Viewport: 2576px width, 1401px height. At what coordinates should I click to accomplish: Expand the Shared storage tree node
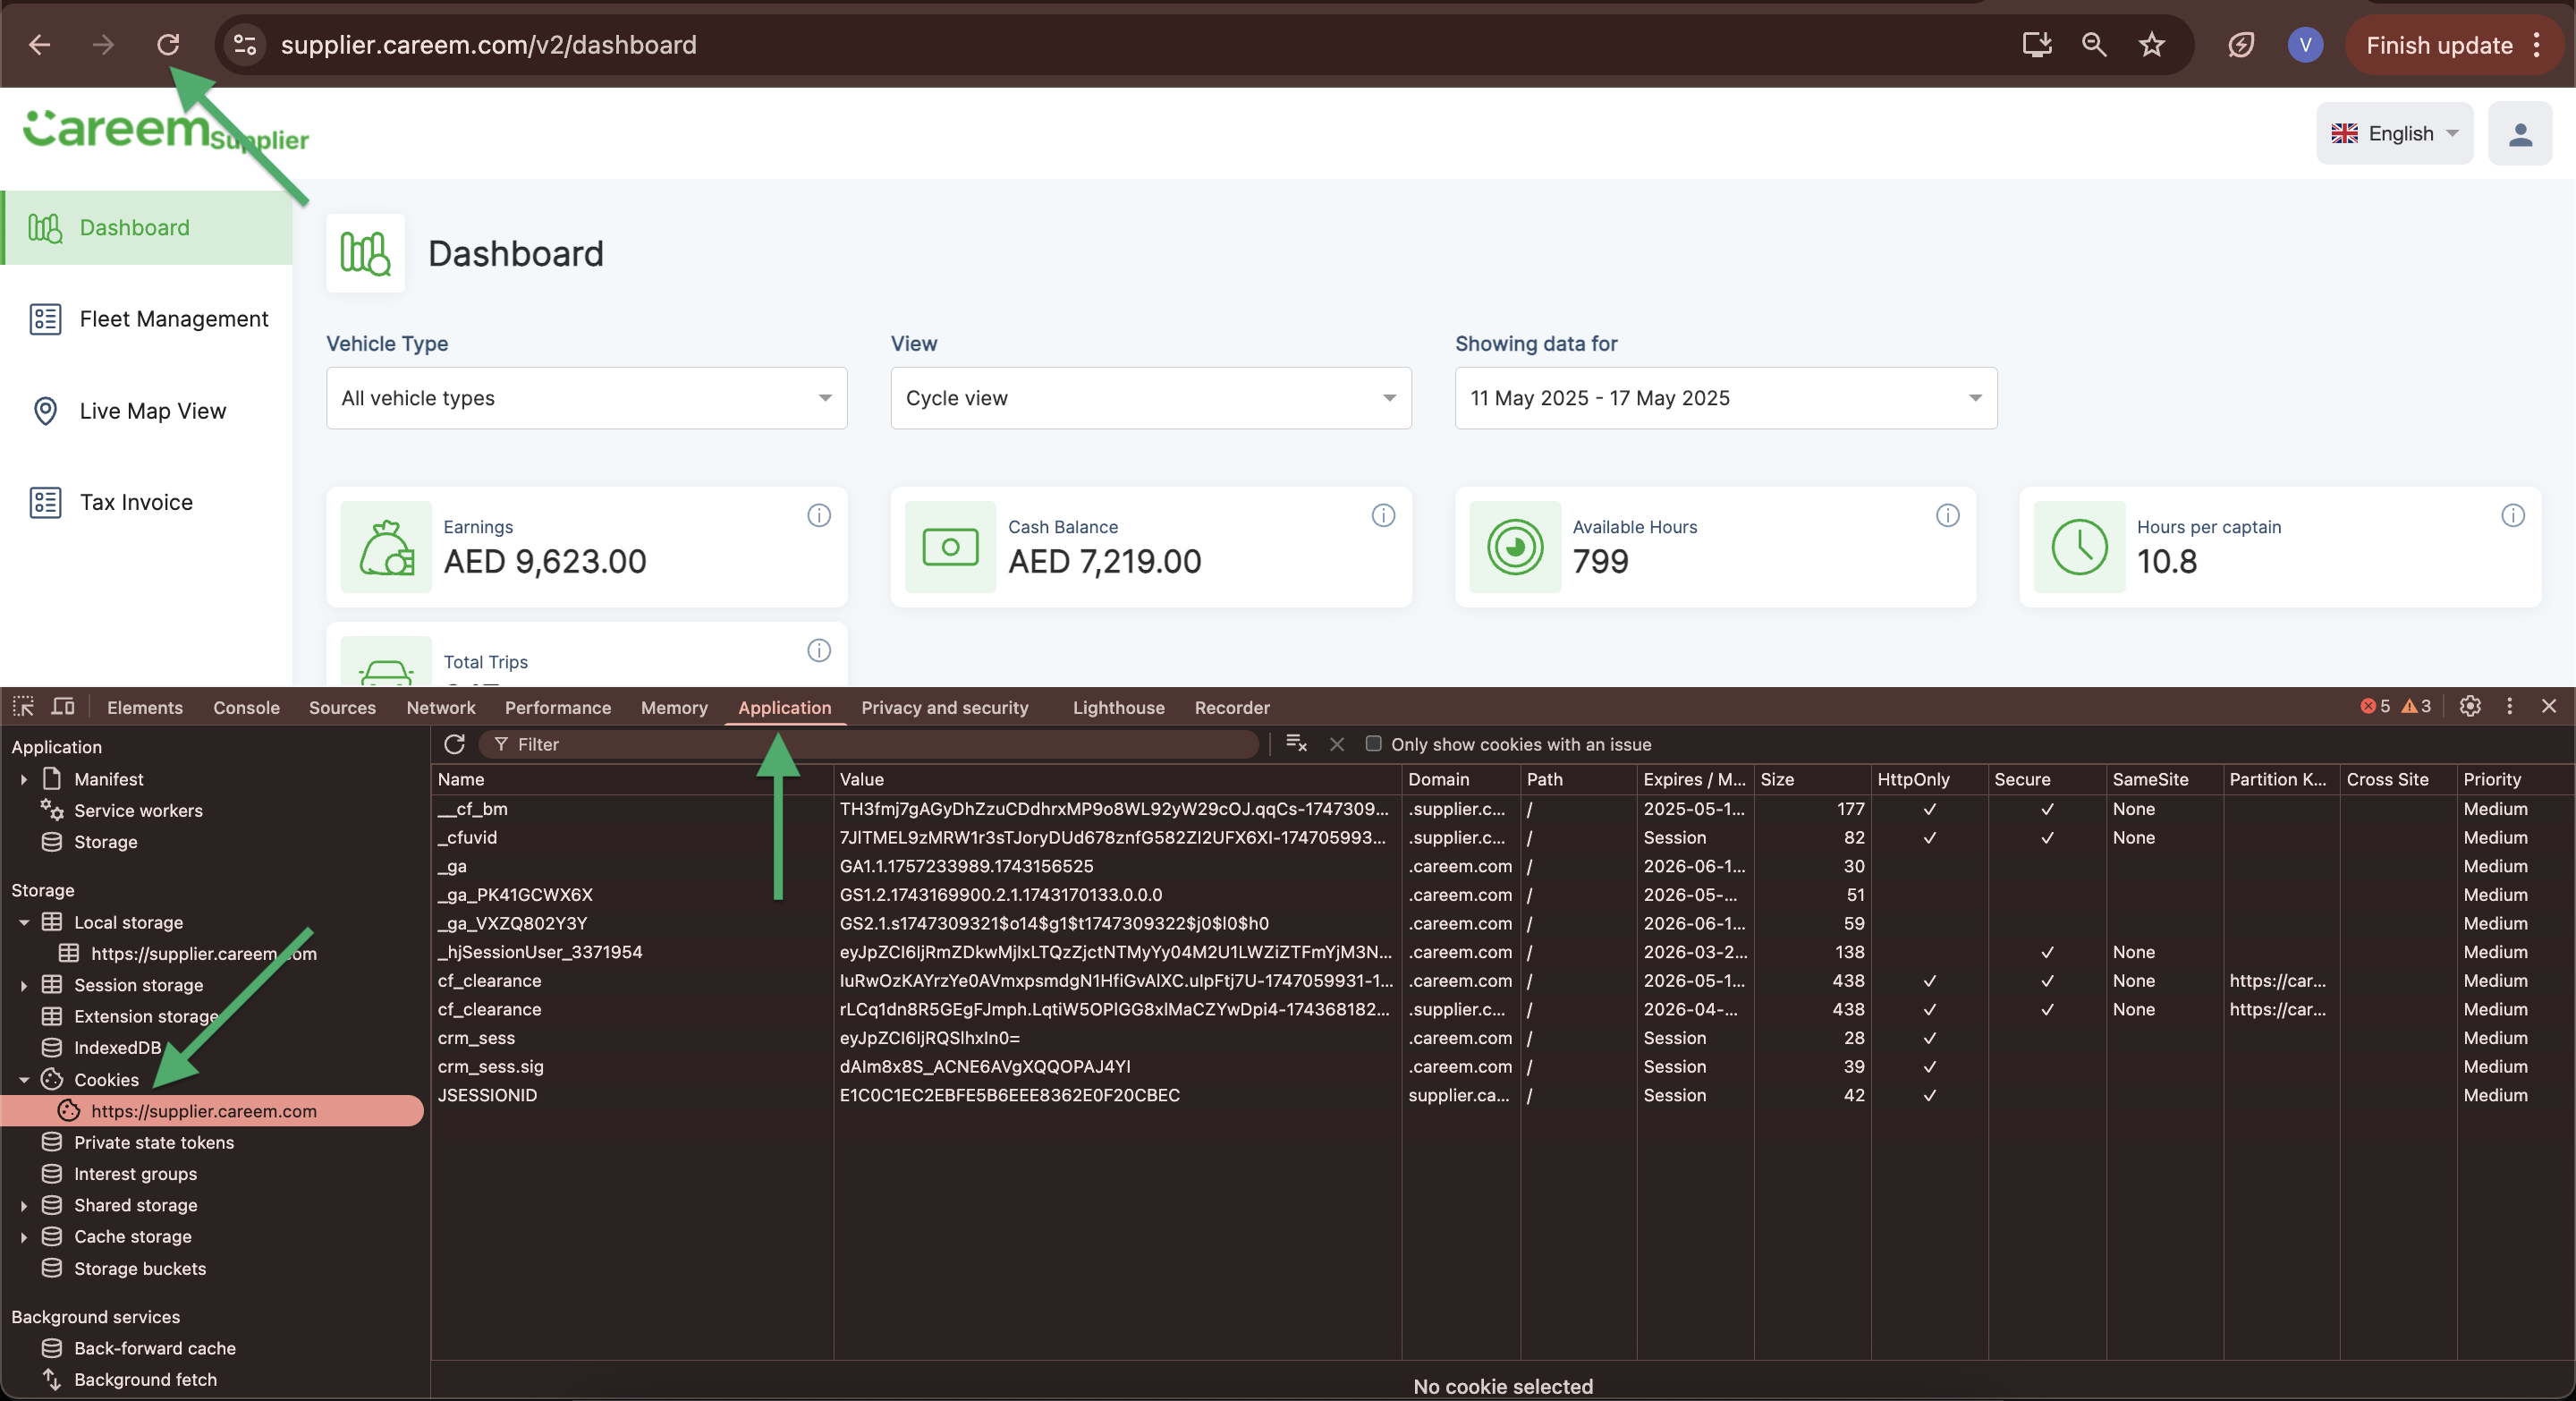(x=23, y=1205)
